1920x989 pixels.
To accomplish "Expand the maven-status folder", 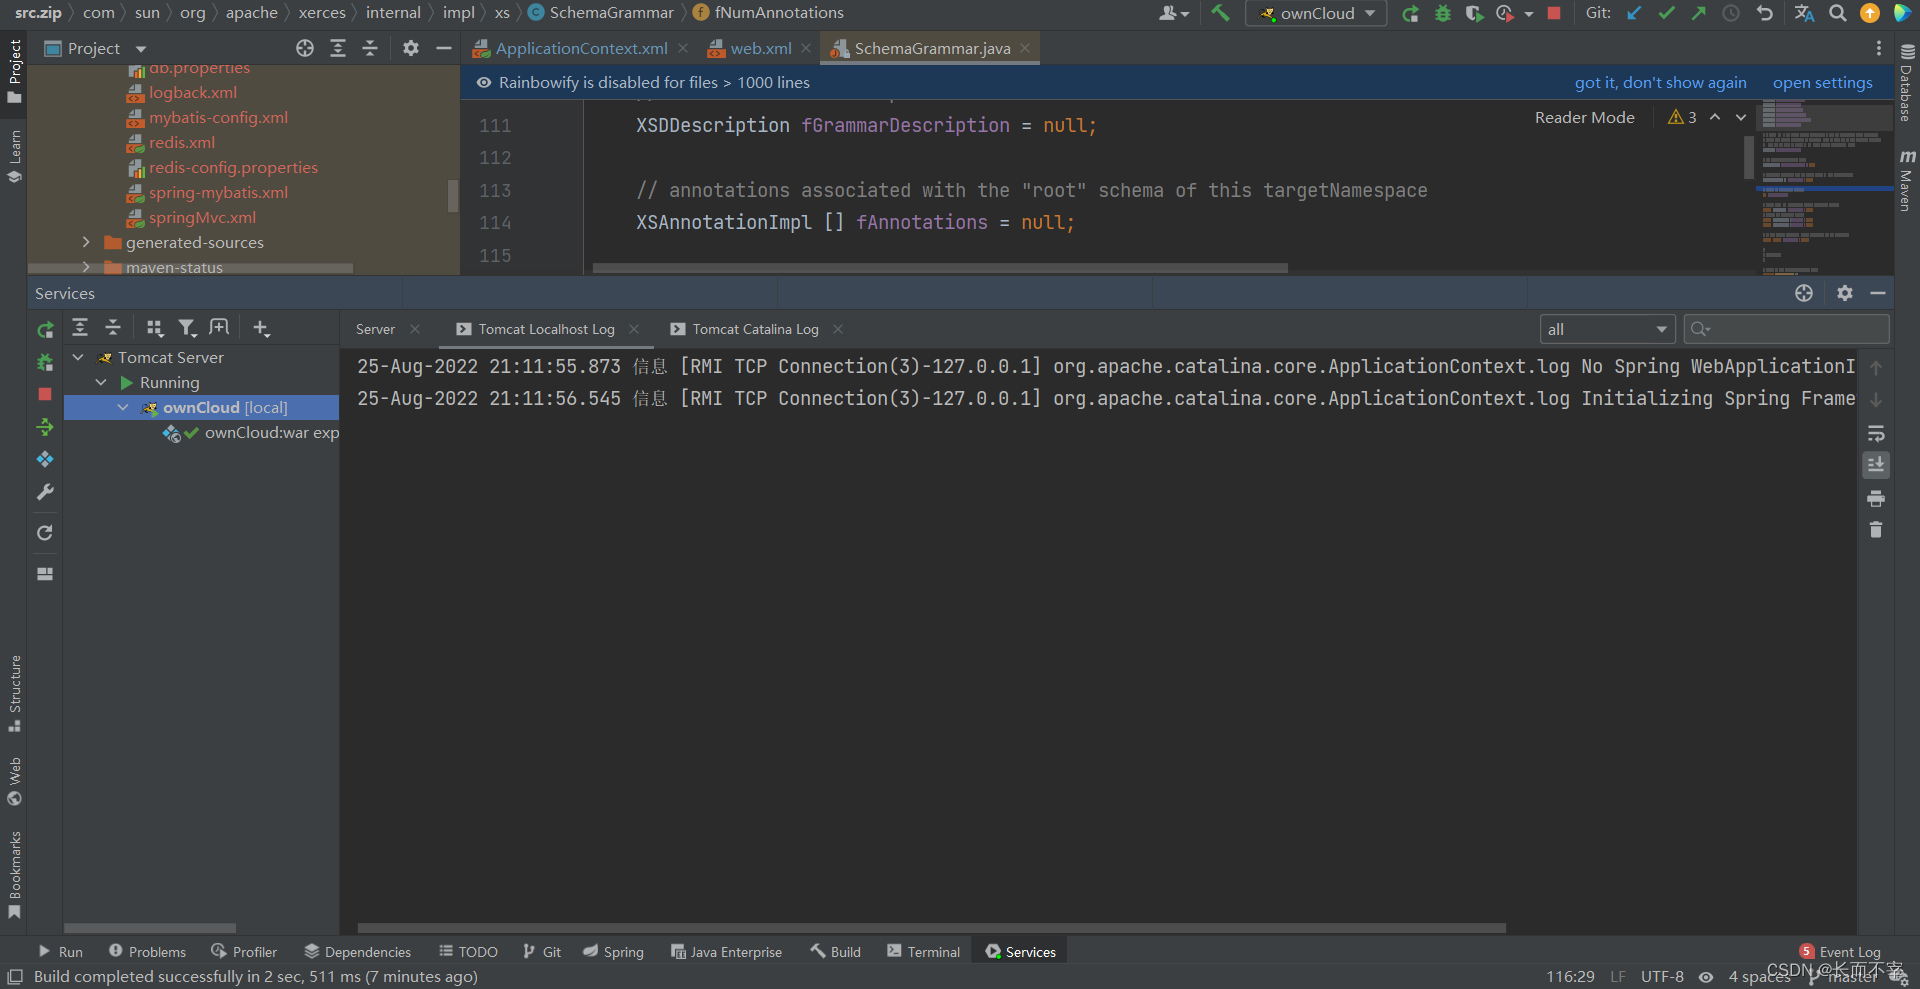I will tap(86, 267).
